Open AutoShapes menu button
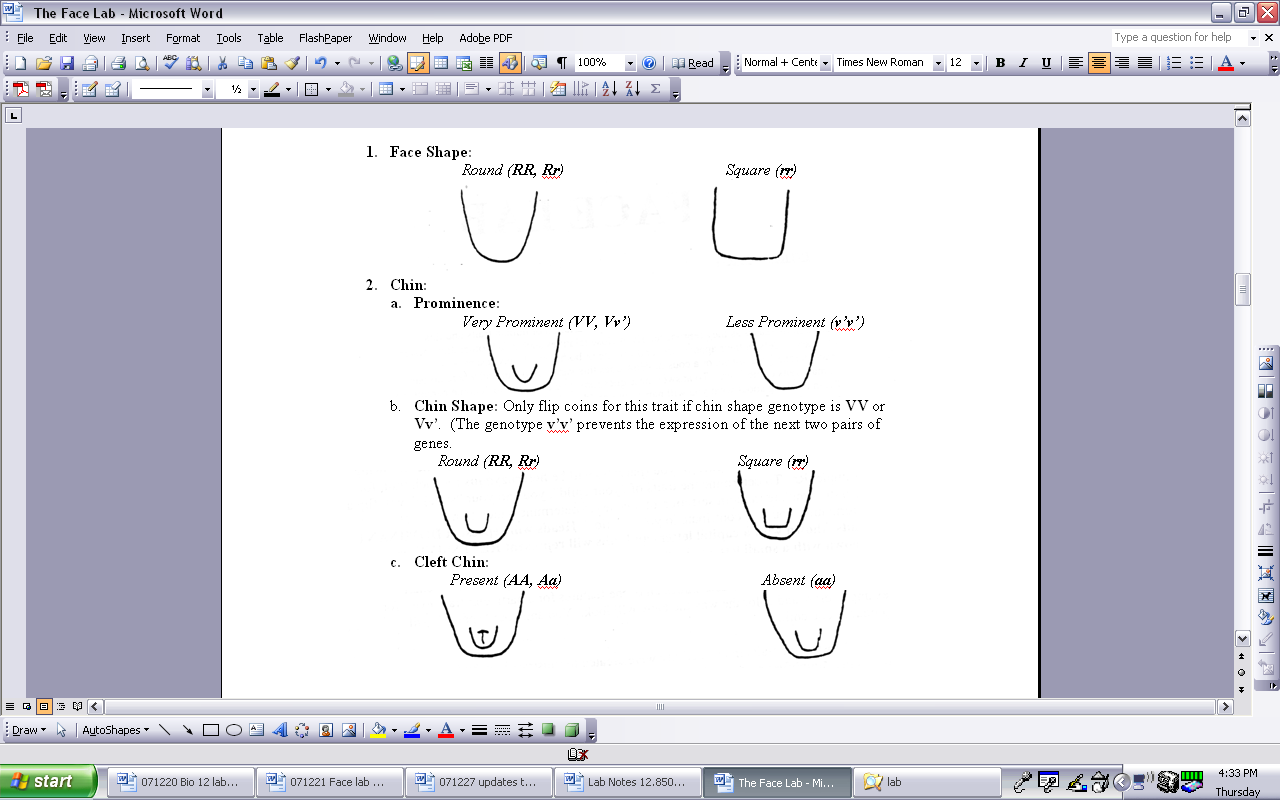This screenshot has width=1280, height=800. coord(115,730)
